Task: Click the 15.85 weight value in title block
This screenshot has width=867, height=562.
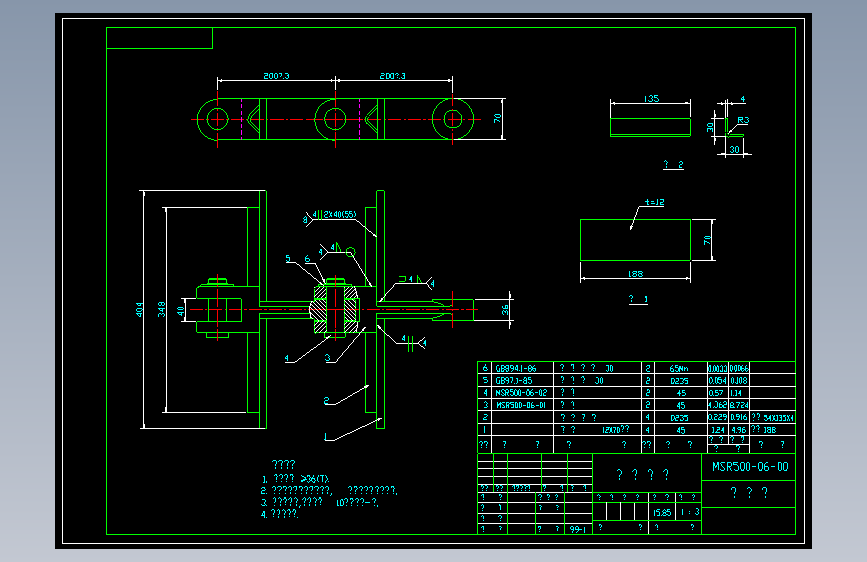Action: (662, 513)
